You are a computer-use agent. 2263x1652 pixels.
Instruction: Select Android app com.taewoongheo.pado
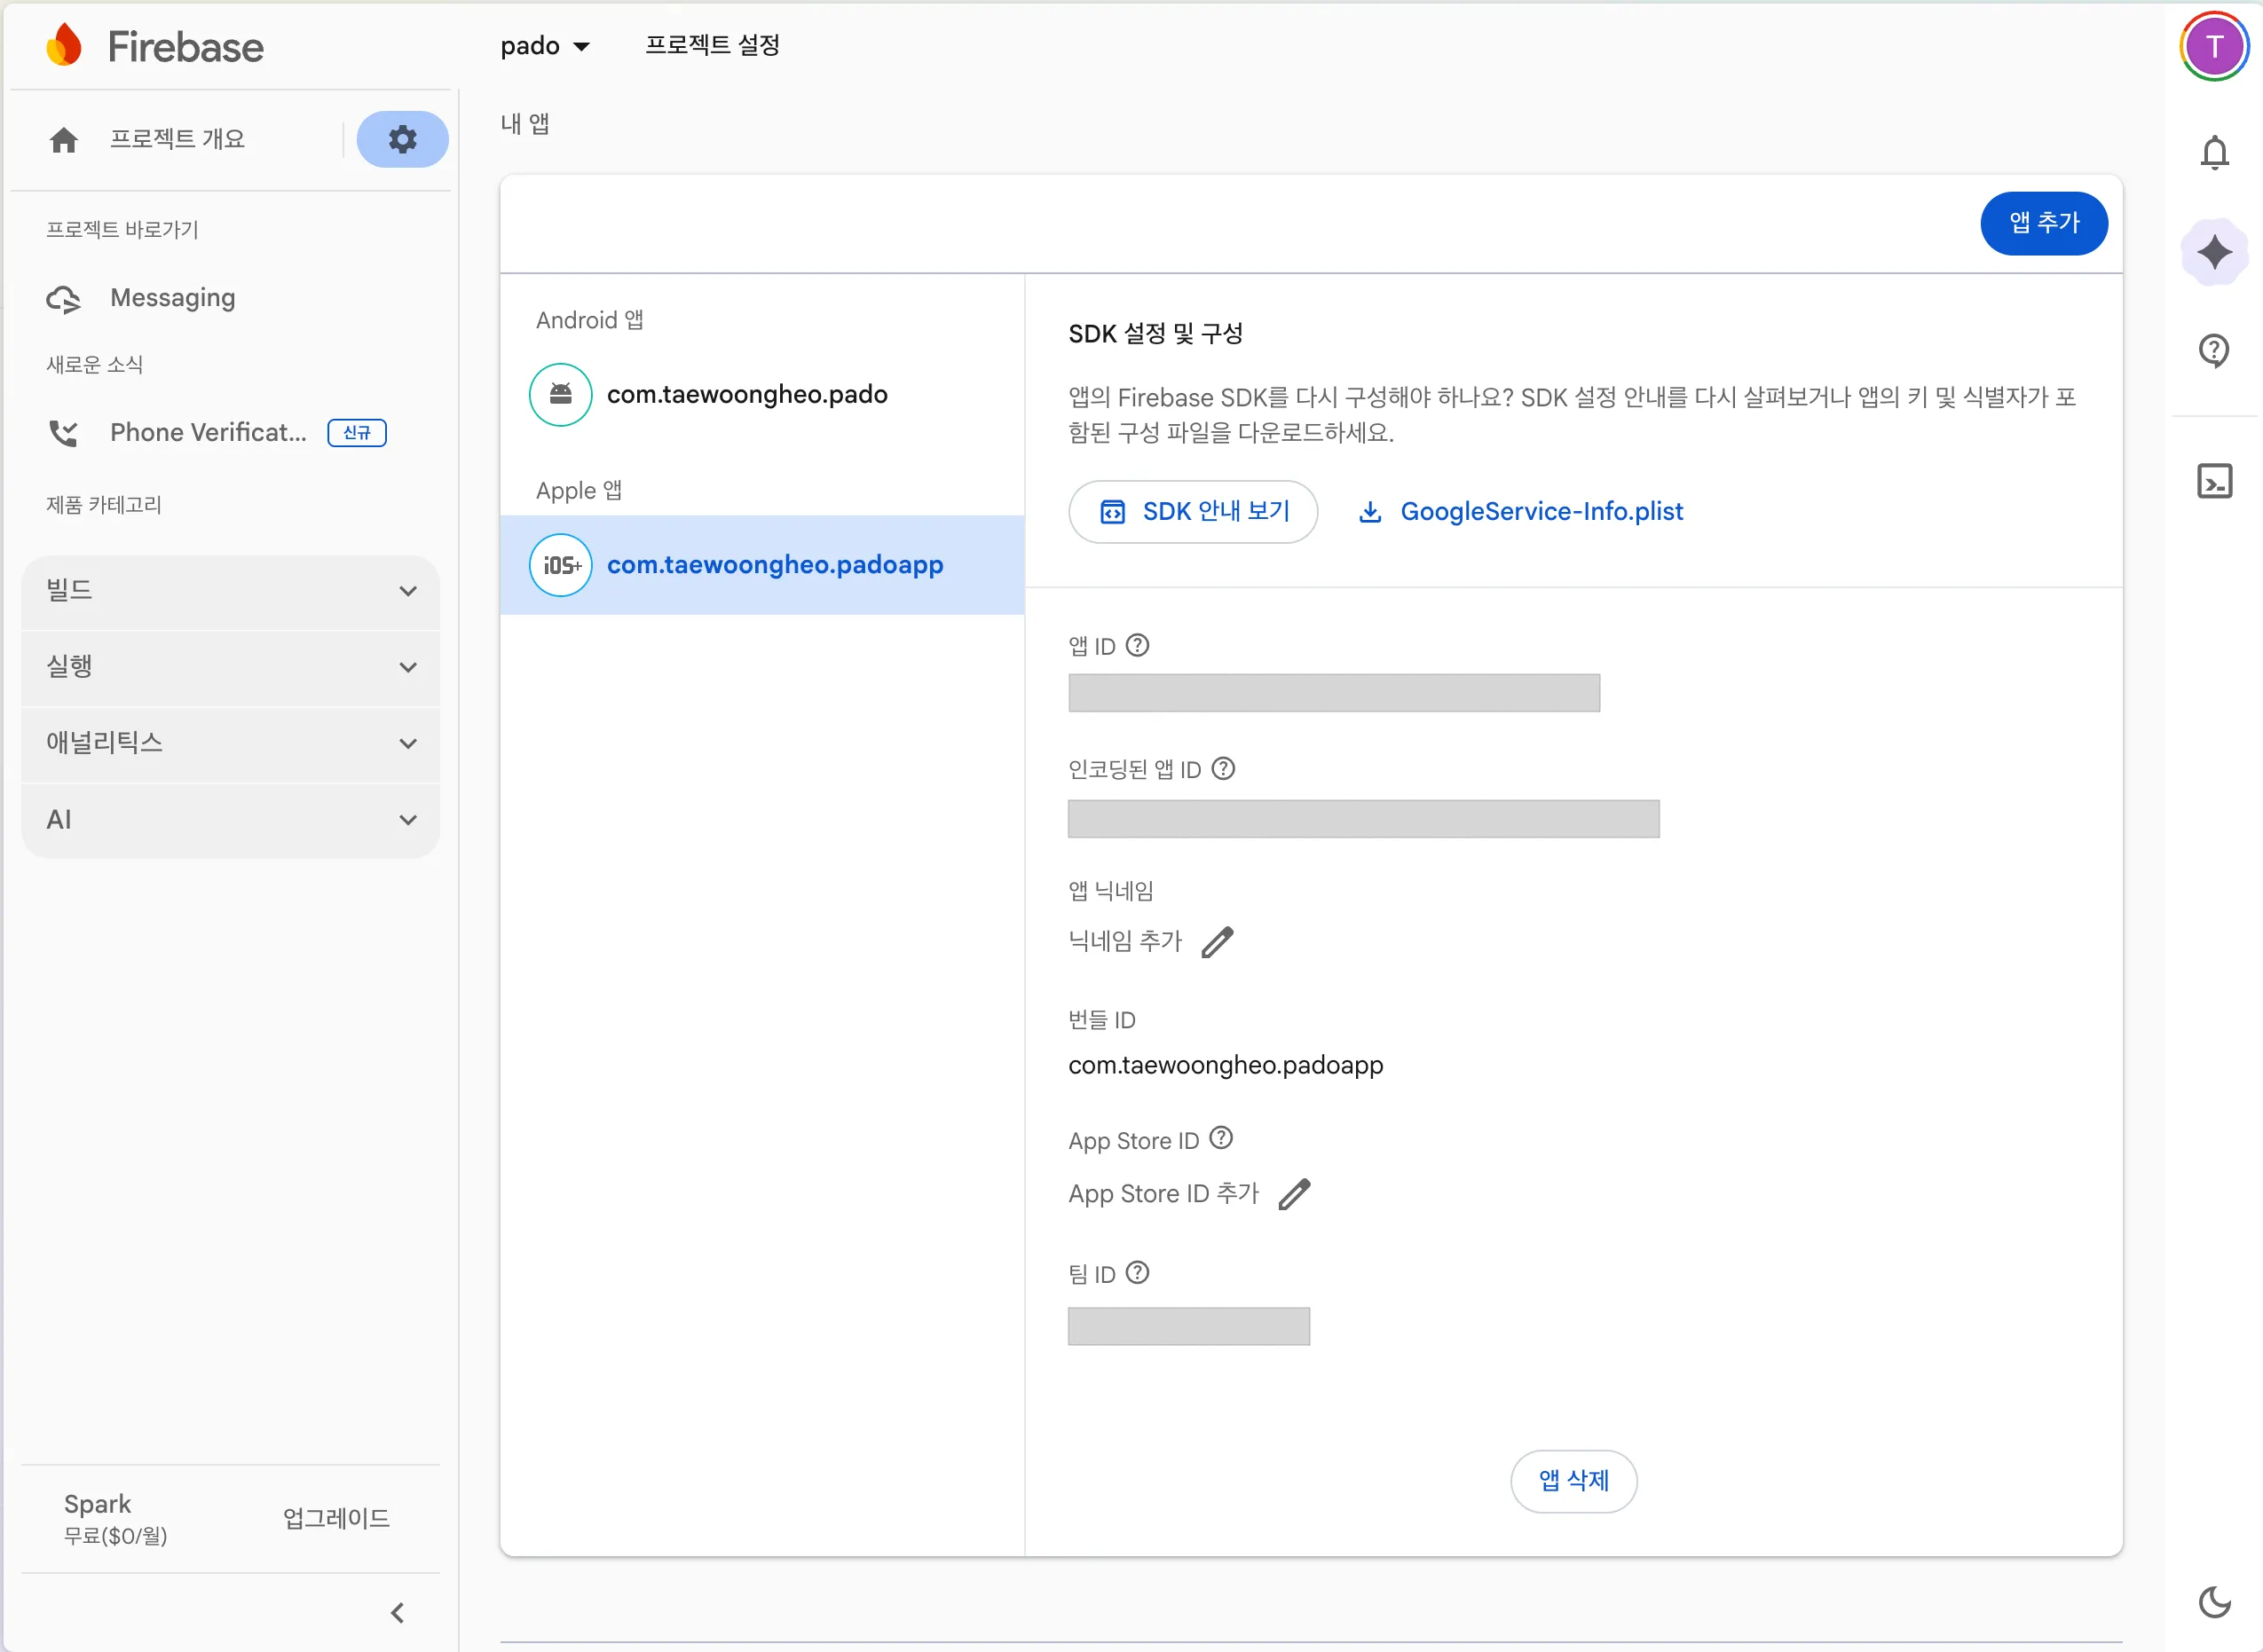(x=746, y=395)
